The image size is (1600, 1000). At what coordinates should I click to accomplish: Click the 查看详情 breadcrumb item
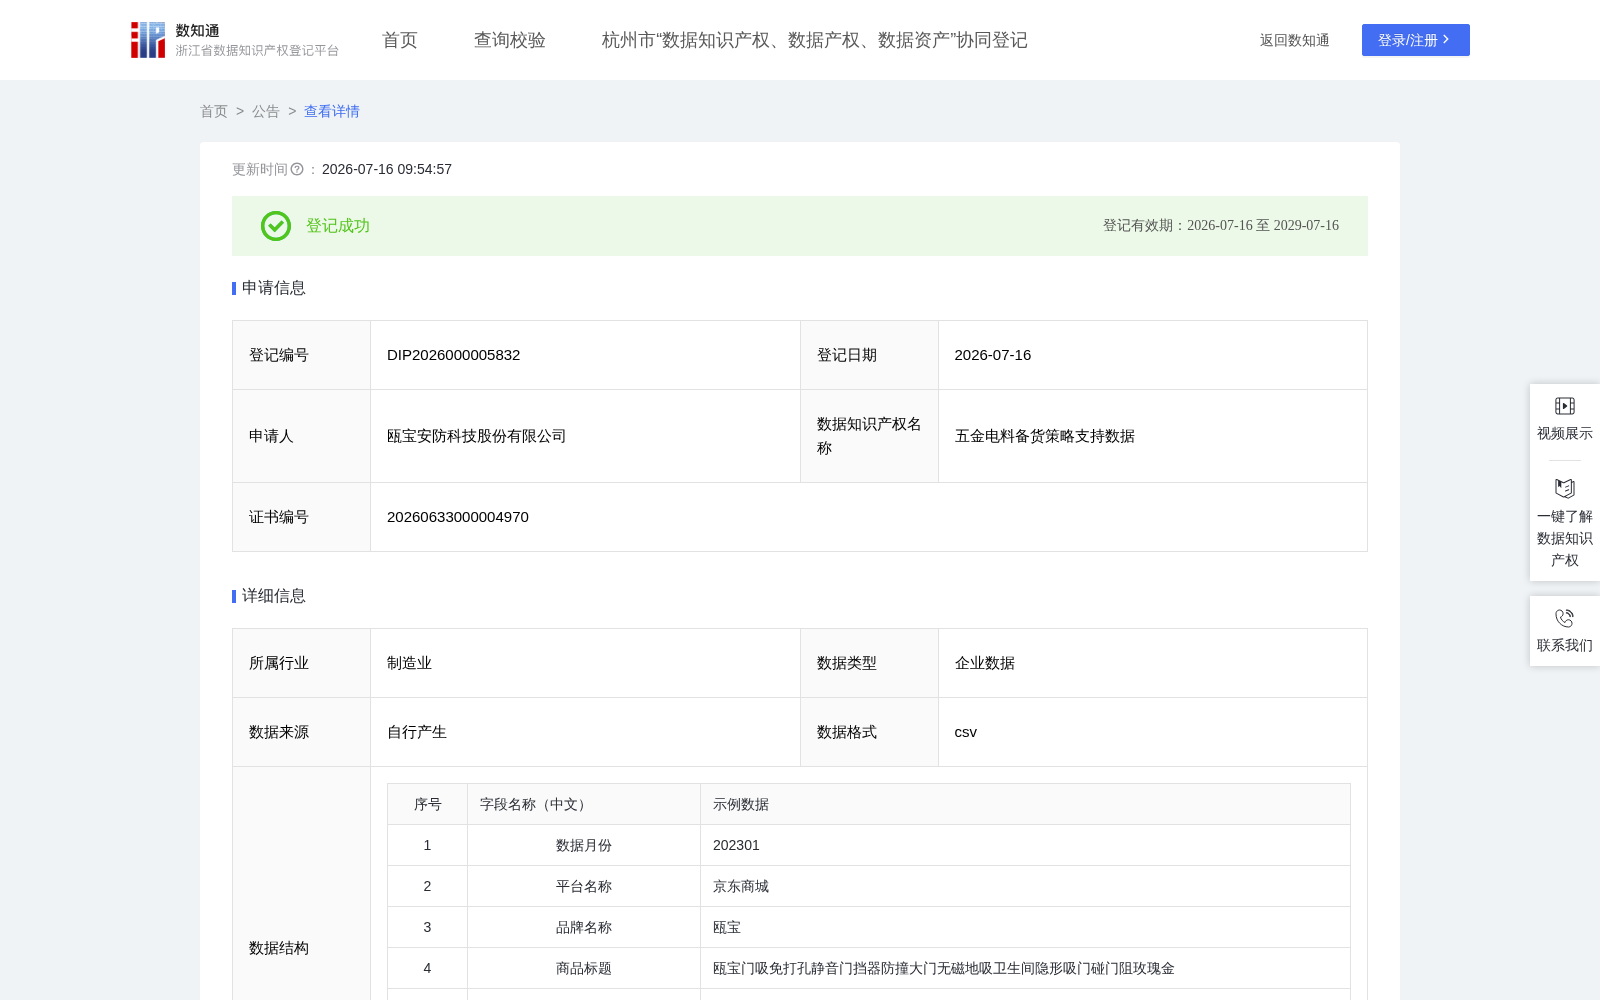332,111
